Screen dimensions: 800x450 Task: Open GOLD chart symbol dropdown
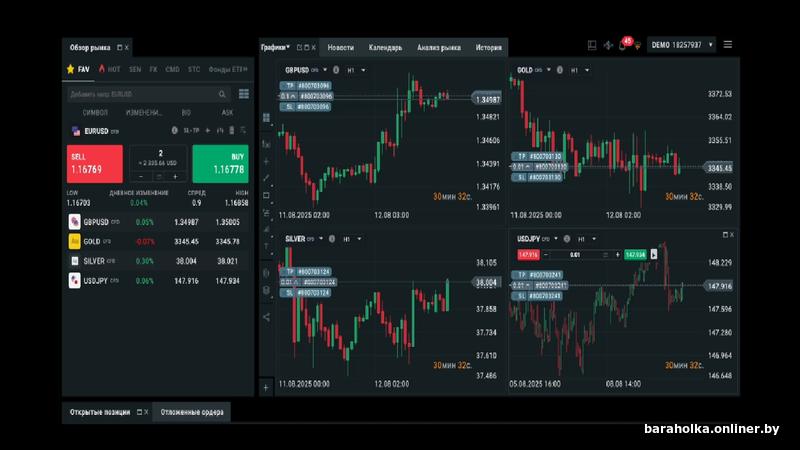pyautogui.click(x=548, y=70)
